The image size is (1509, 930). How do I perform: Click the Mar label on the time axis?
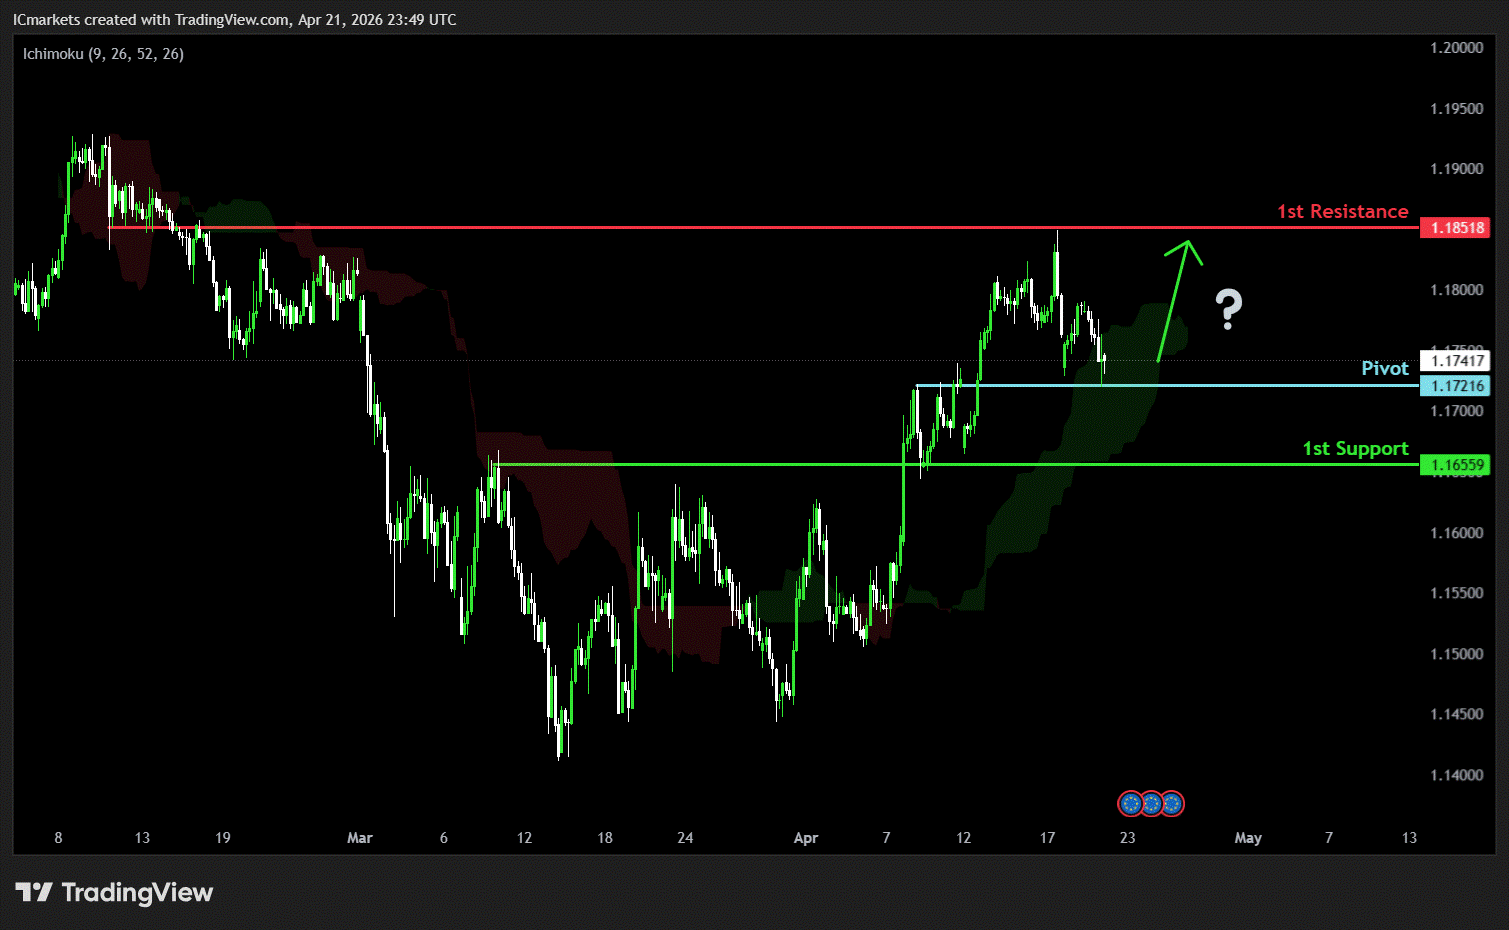tap(359, 838)
